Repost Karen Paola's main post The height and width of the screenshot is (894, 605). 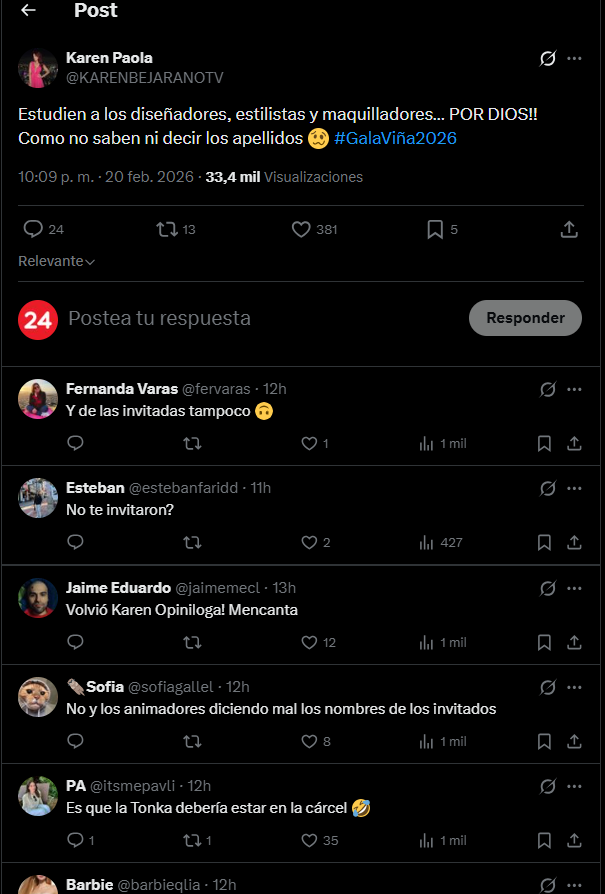click(x=167, y=230)
